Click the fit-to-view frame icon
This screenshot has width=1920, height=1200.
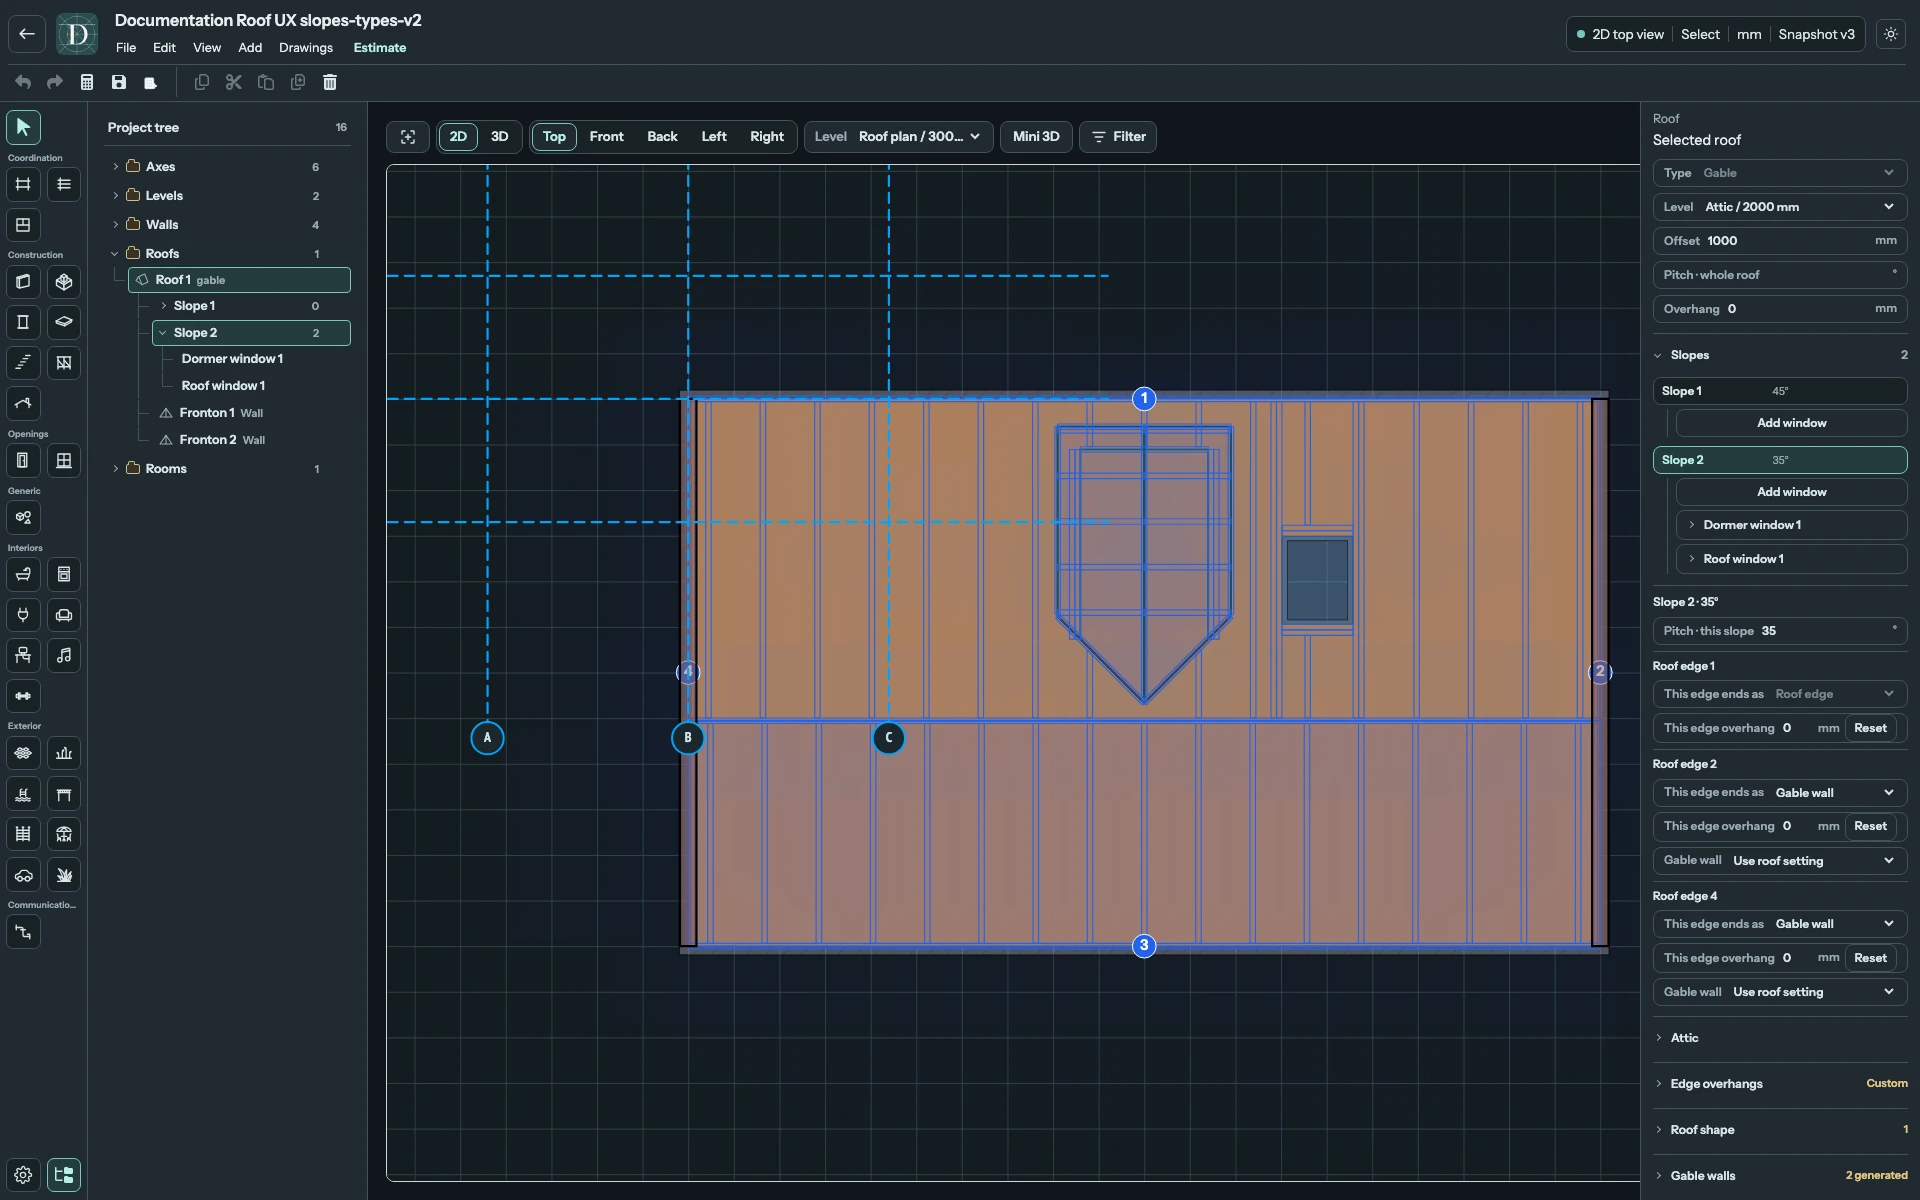point(408,137)
